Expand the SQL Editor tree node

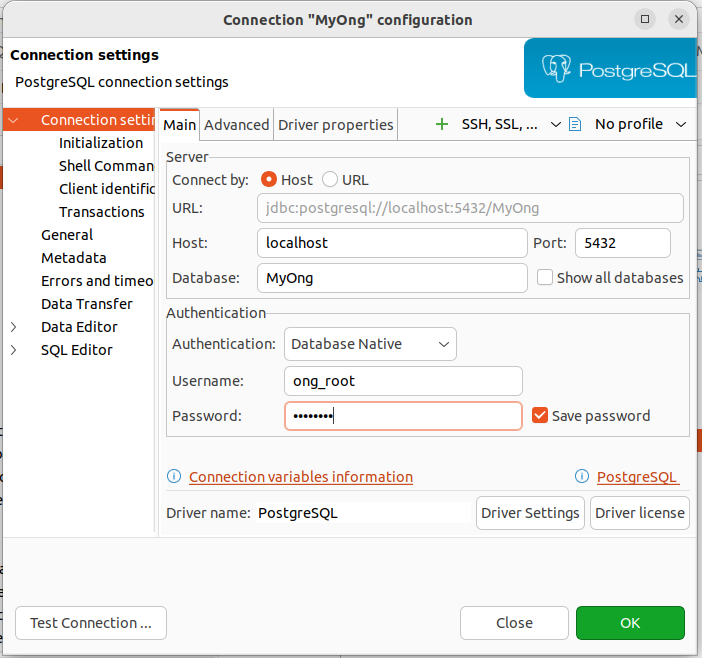(x=13, y=350)
